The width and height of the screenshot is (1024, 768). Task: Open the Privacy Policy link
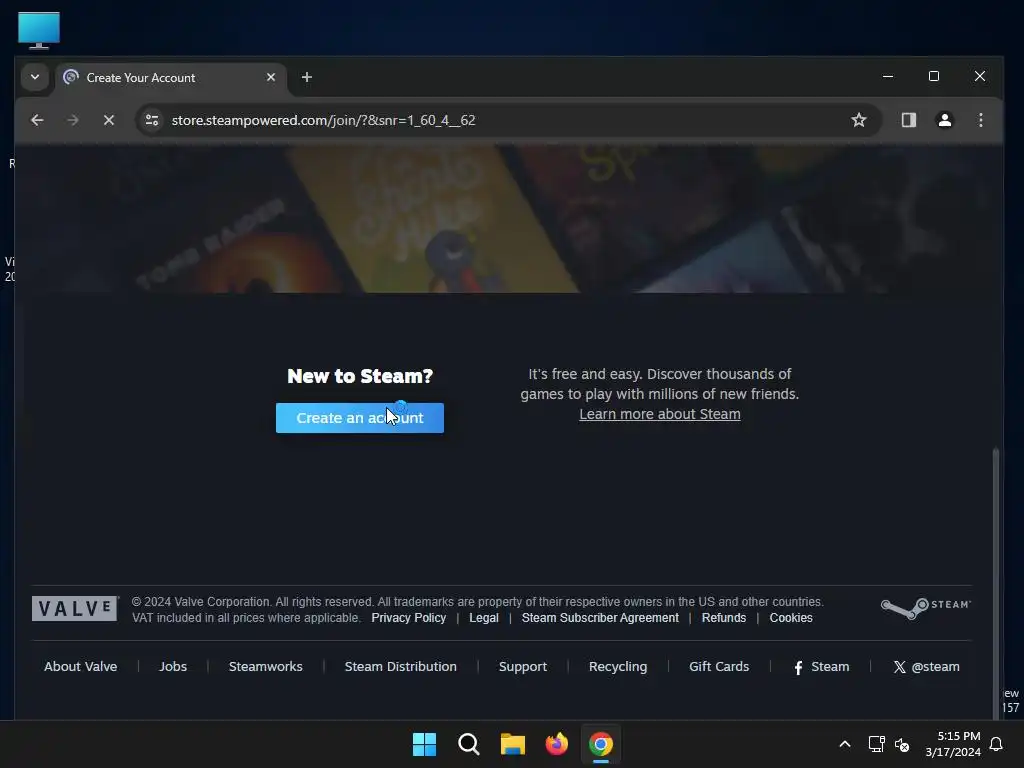409,618
